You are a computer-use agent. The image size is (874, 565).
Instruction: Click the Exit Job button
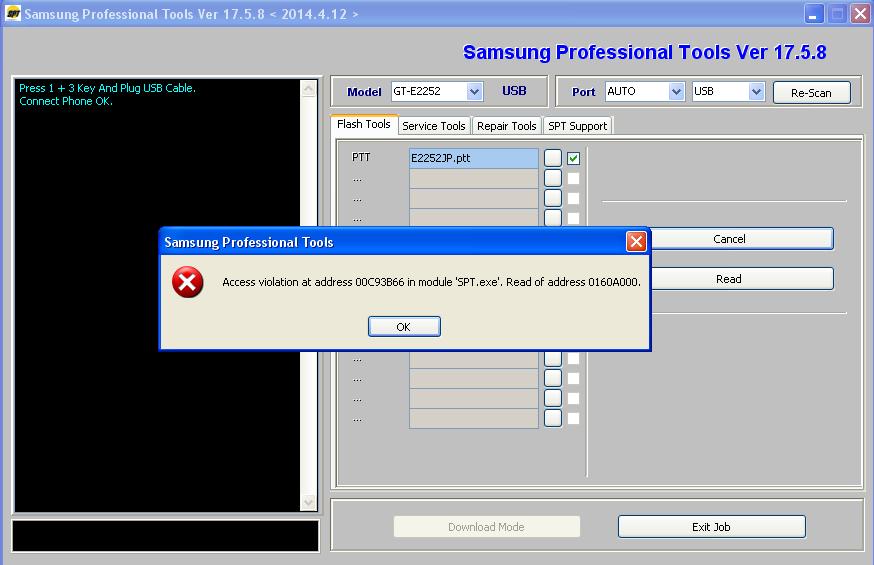pyautogui.click(x=712, y=527)
